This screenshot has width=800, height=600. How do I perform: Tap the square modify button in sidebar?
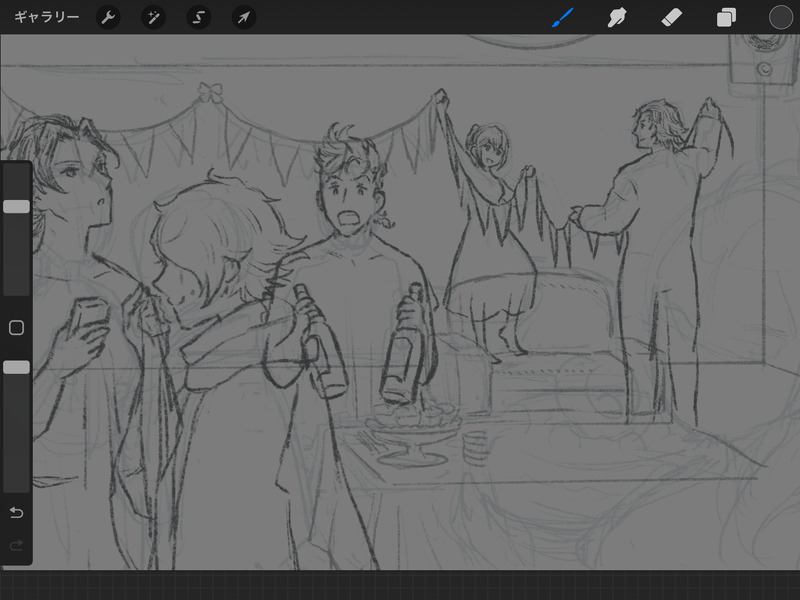pos(16,328)
